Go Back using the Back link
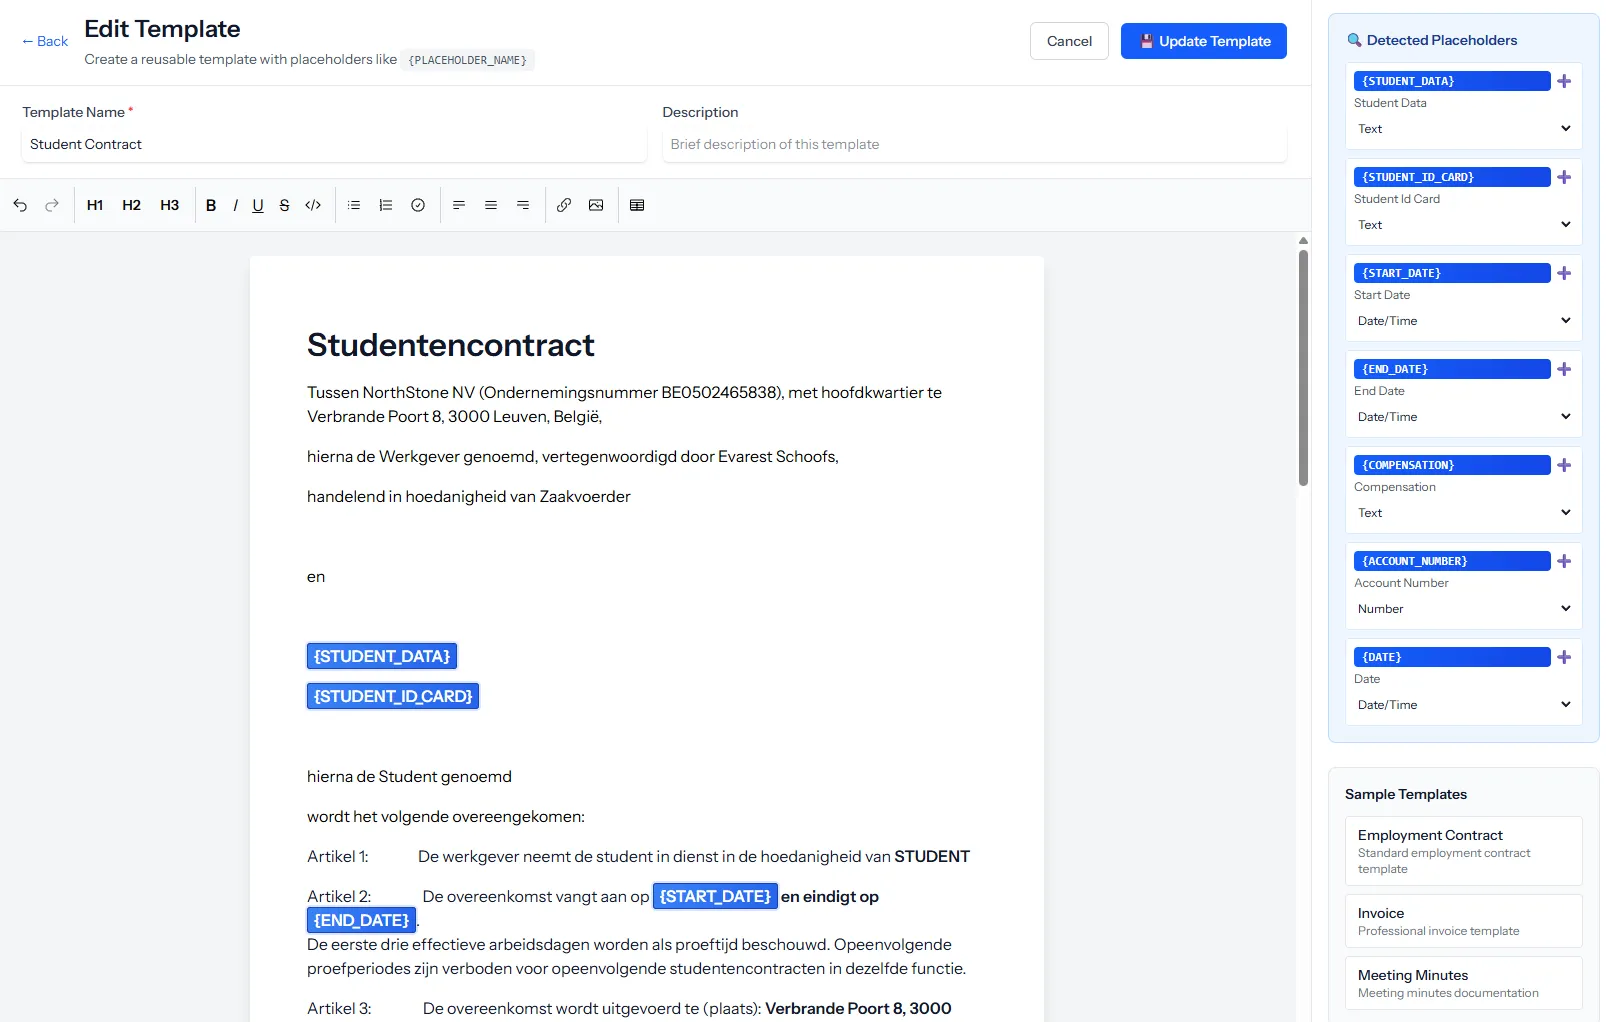Screen dimensions: 1606x1022 tap(43, 41)
